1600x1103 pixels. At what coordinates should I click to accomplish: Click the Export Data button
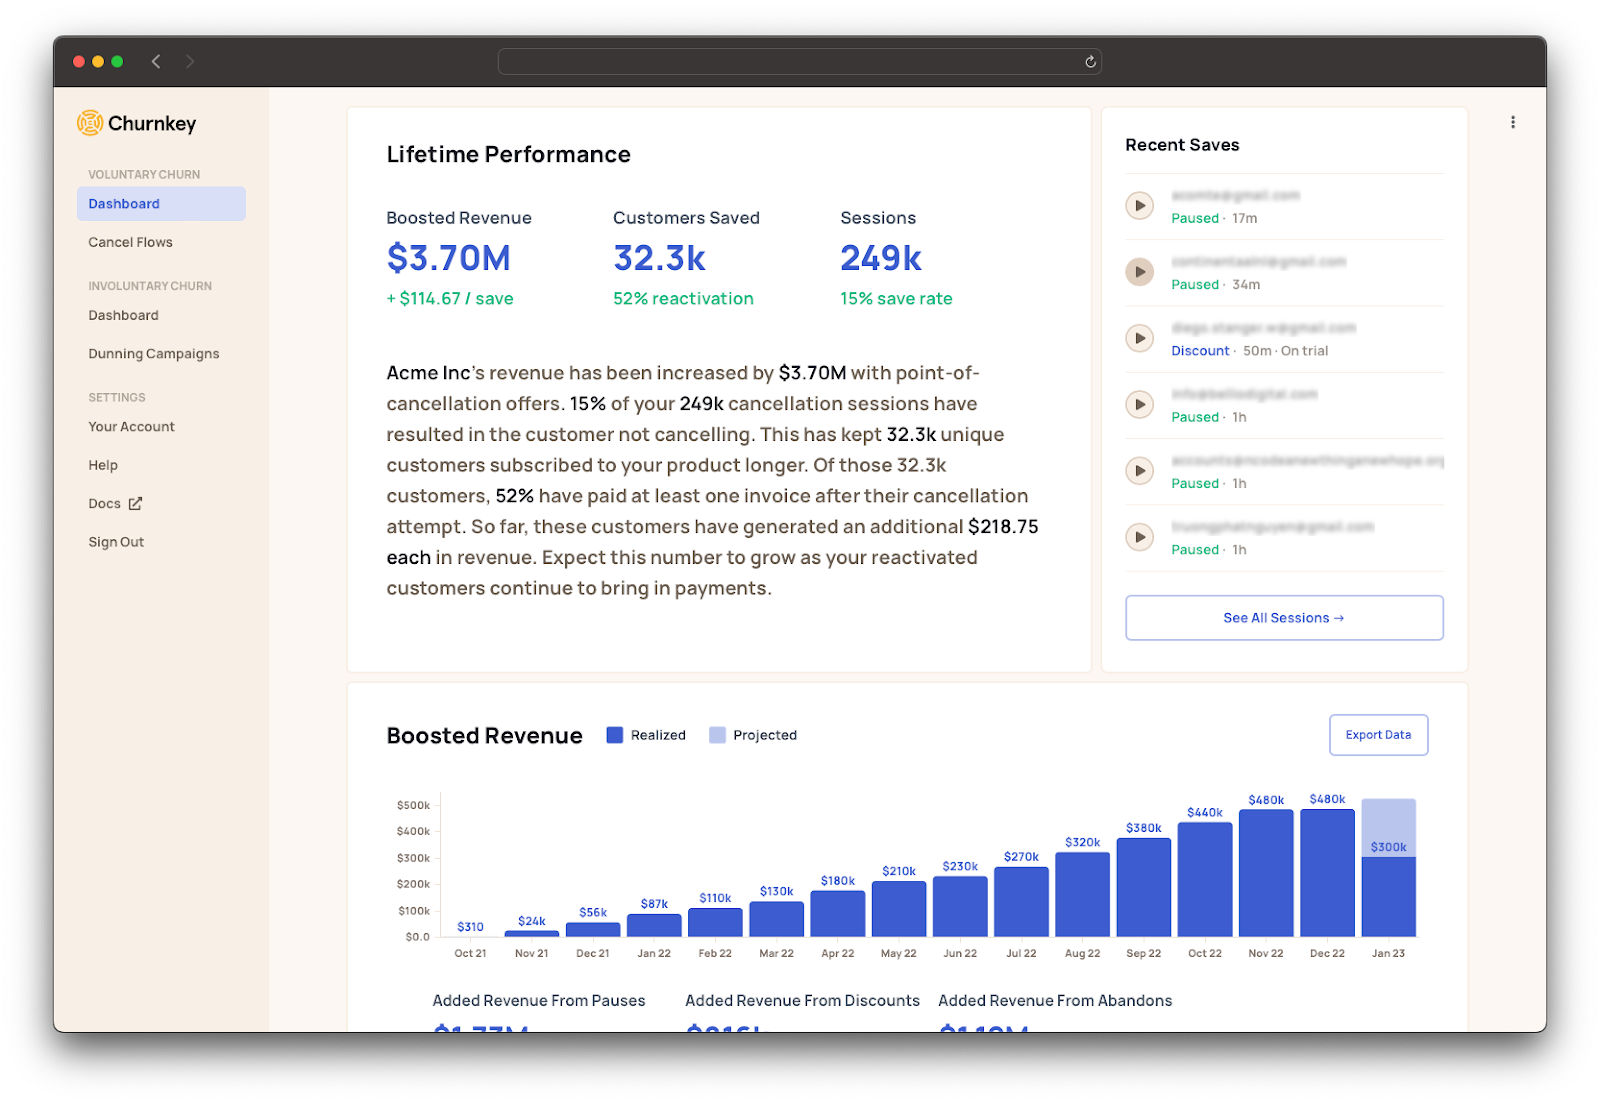(1378, 735)
